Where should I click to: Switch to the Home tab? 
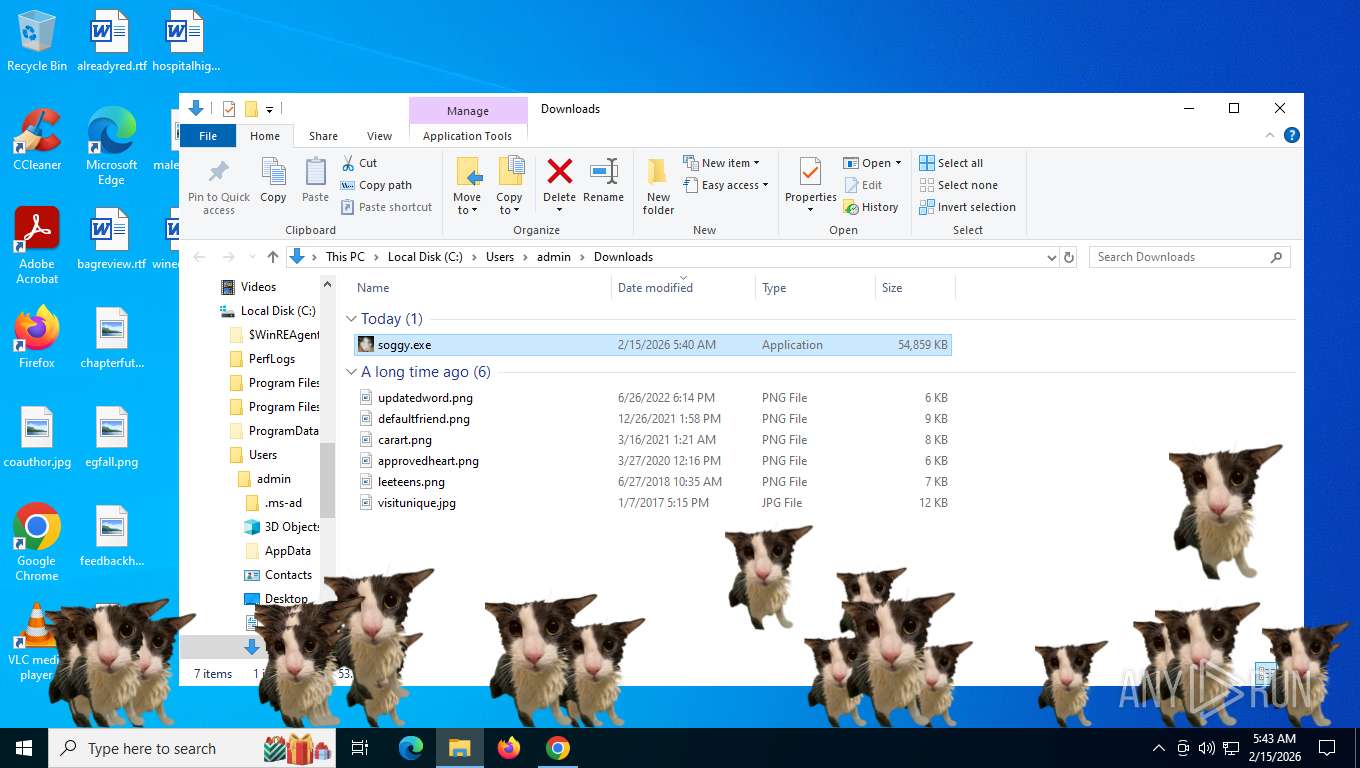click(265, 136)
